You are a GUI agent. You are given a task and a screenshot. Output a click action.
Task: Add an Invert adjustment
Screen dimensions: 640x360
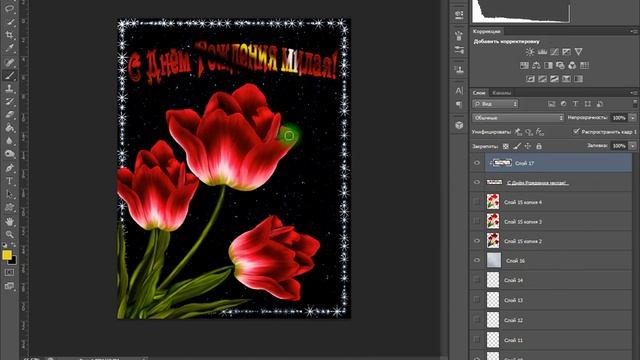[x=530, y=79]
